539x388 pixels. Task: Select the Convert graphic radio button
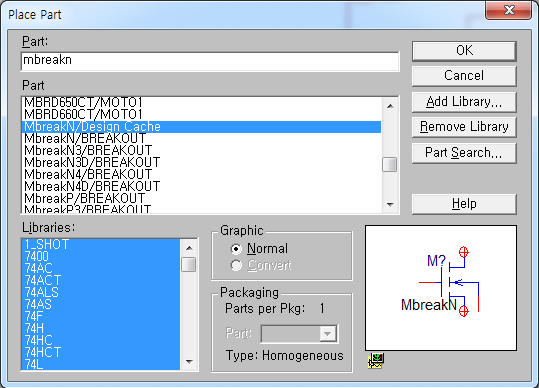click(236, 265)
